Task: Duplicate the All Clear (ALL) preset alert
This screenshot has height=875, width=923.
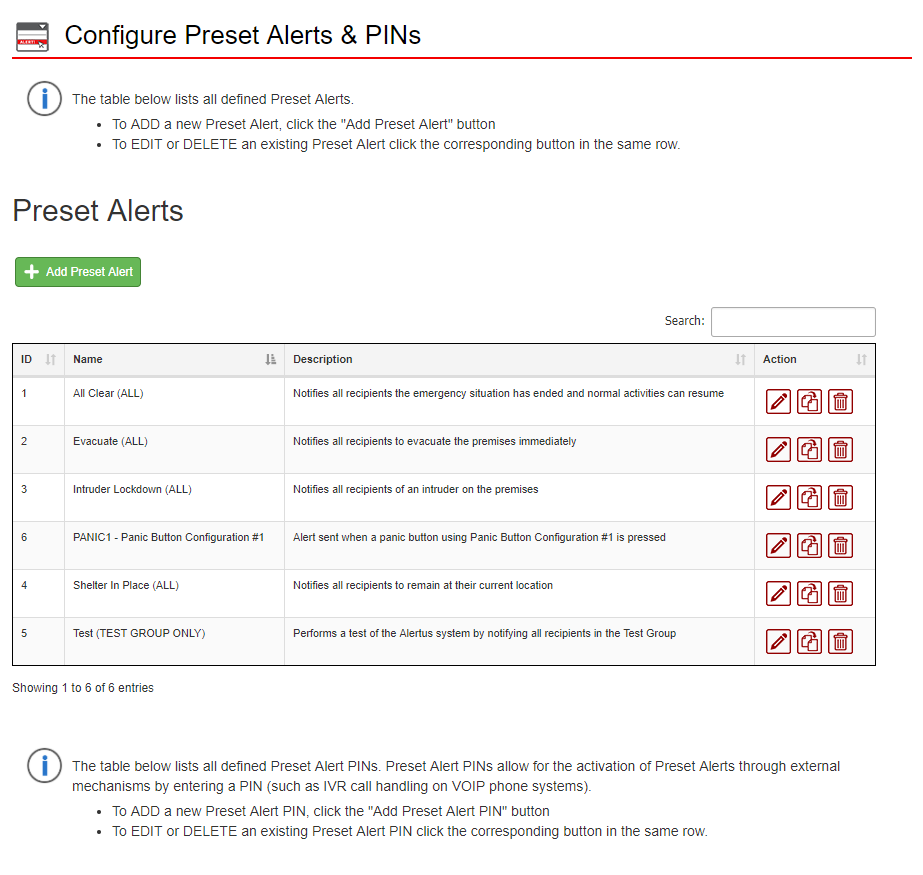Action: (809, 402)
